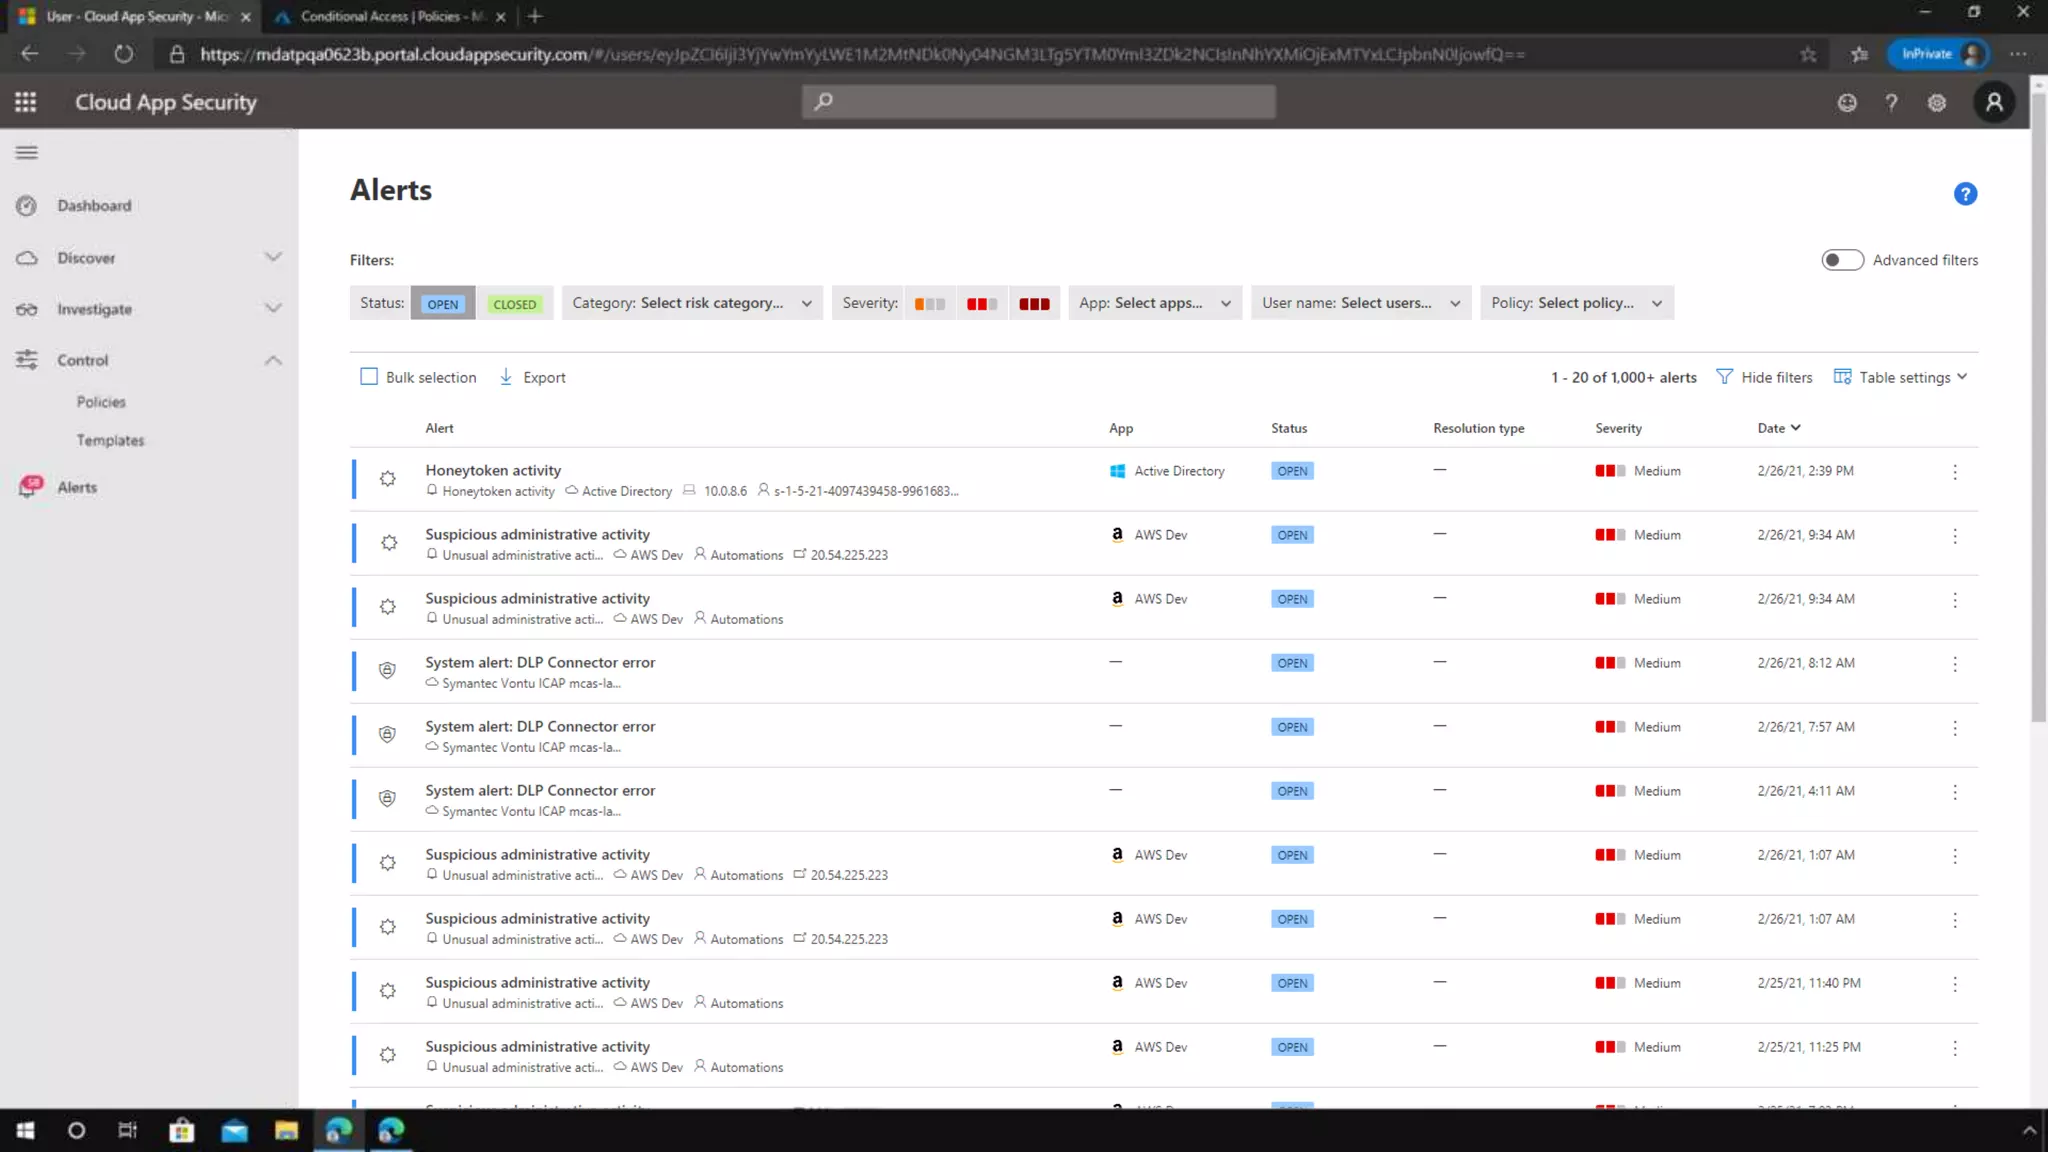Click the Export download icon

point(506,377)
